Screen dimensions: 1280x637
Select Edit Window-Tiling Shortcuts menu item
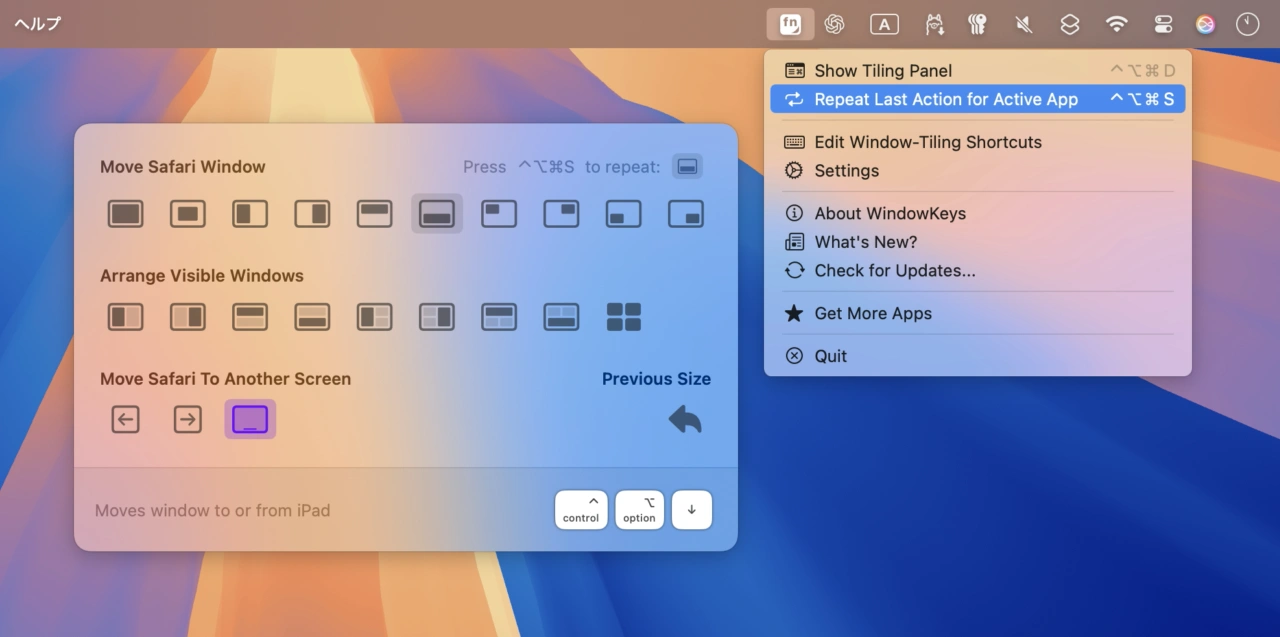pyautogui.click(x=927, y=142)
